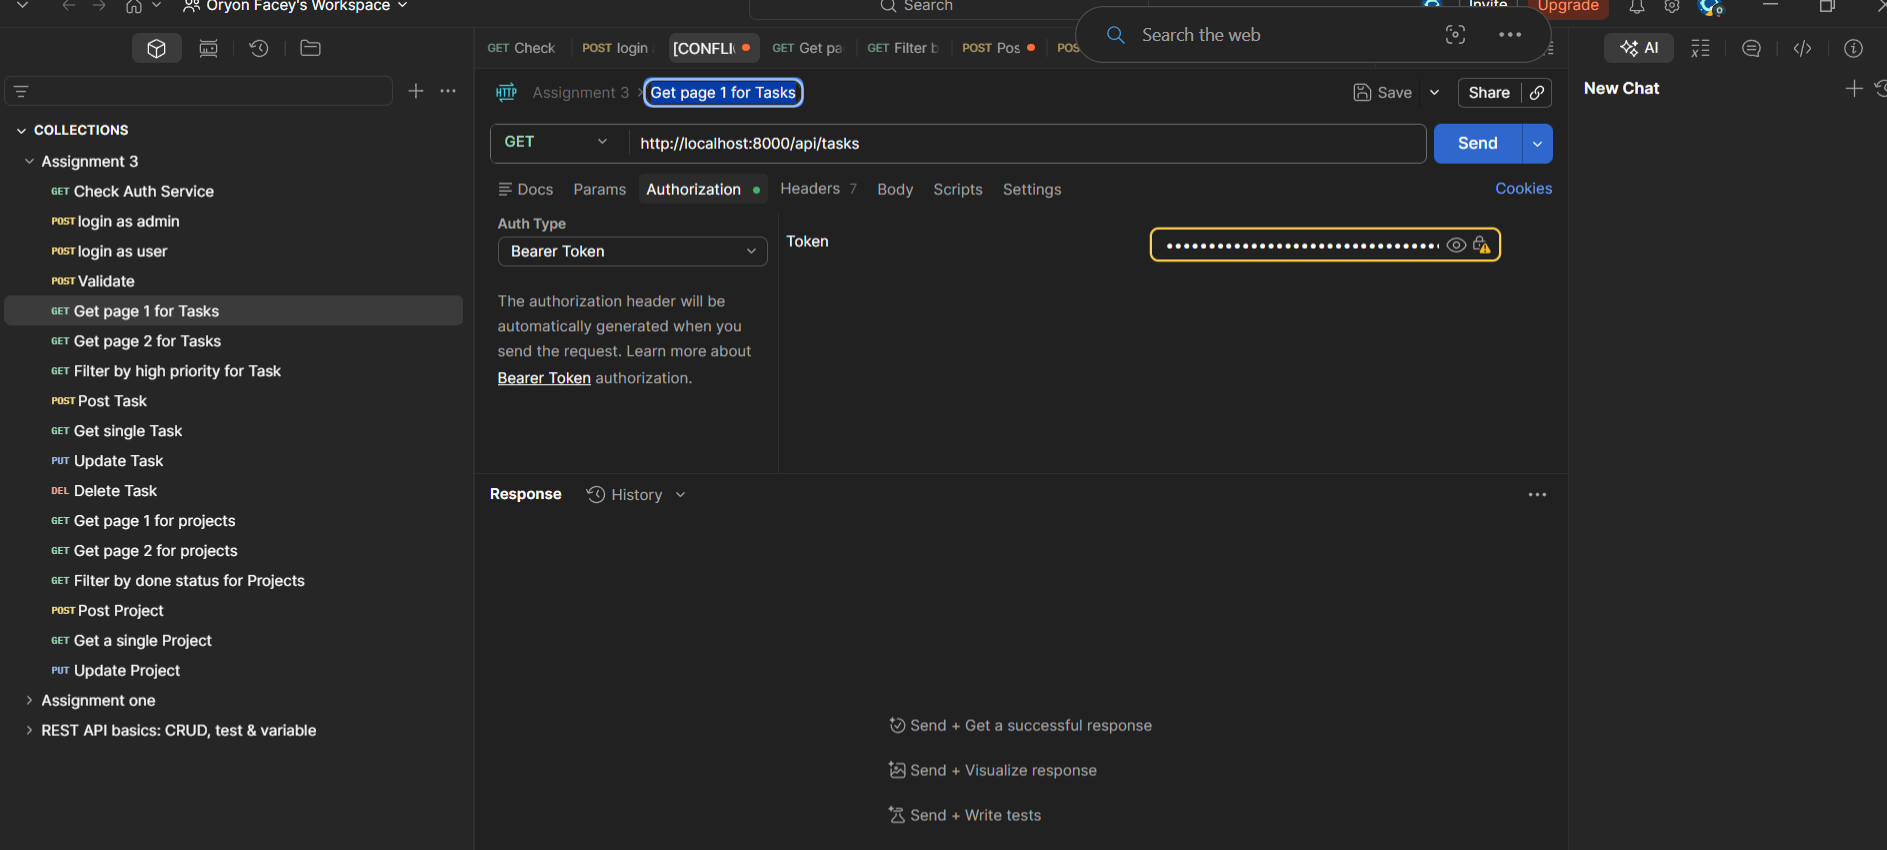Click the HTTP icon before the Assignment 3 breadcrumb

507,93
